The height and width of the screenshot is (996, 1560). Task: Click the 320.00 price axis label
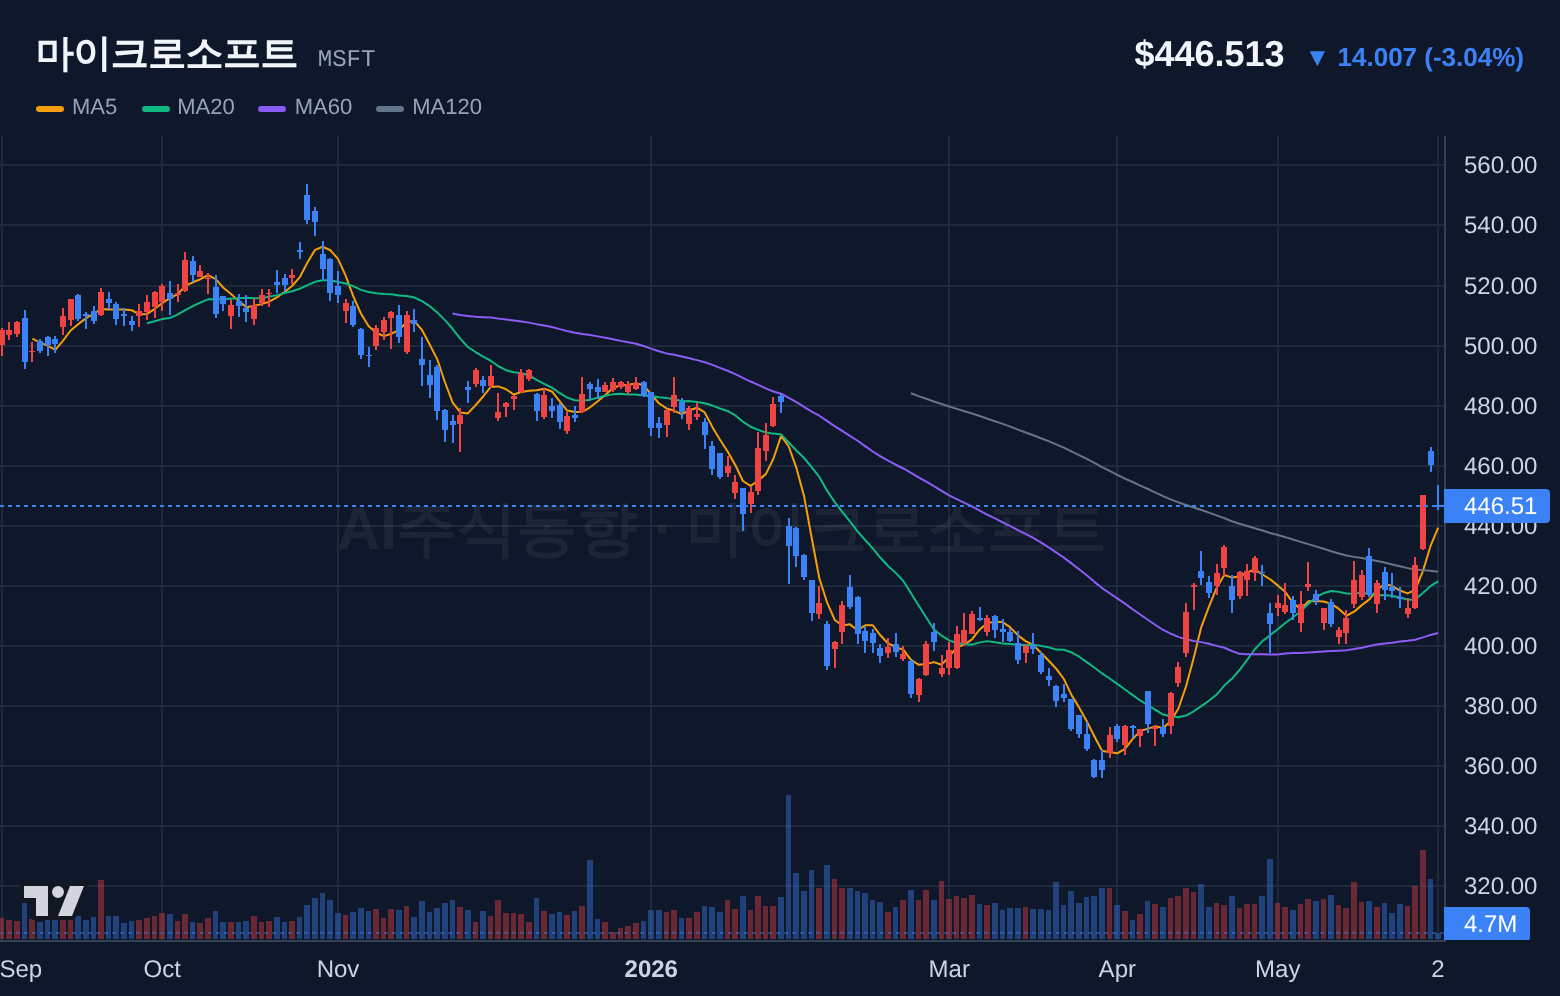pos(1500,886)
